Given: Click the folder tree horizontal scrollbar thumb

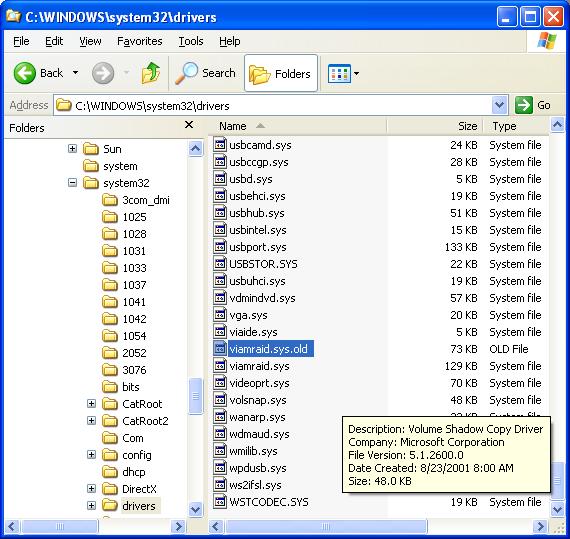Looking at the screenshot, I should pyautogui.click(x=60, y=526).
